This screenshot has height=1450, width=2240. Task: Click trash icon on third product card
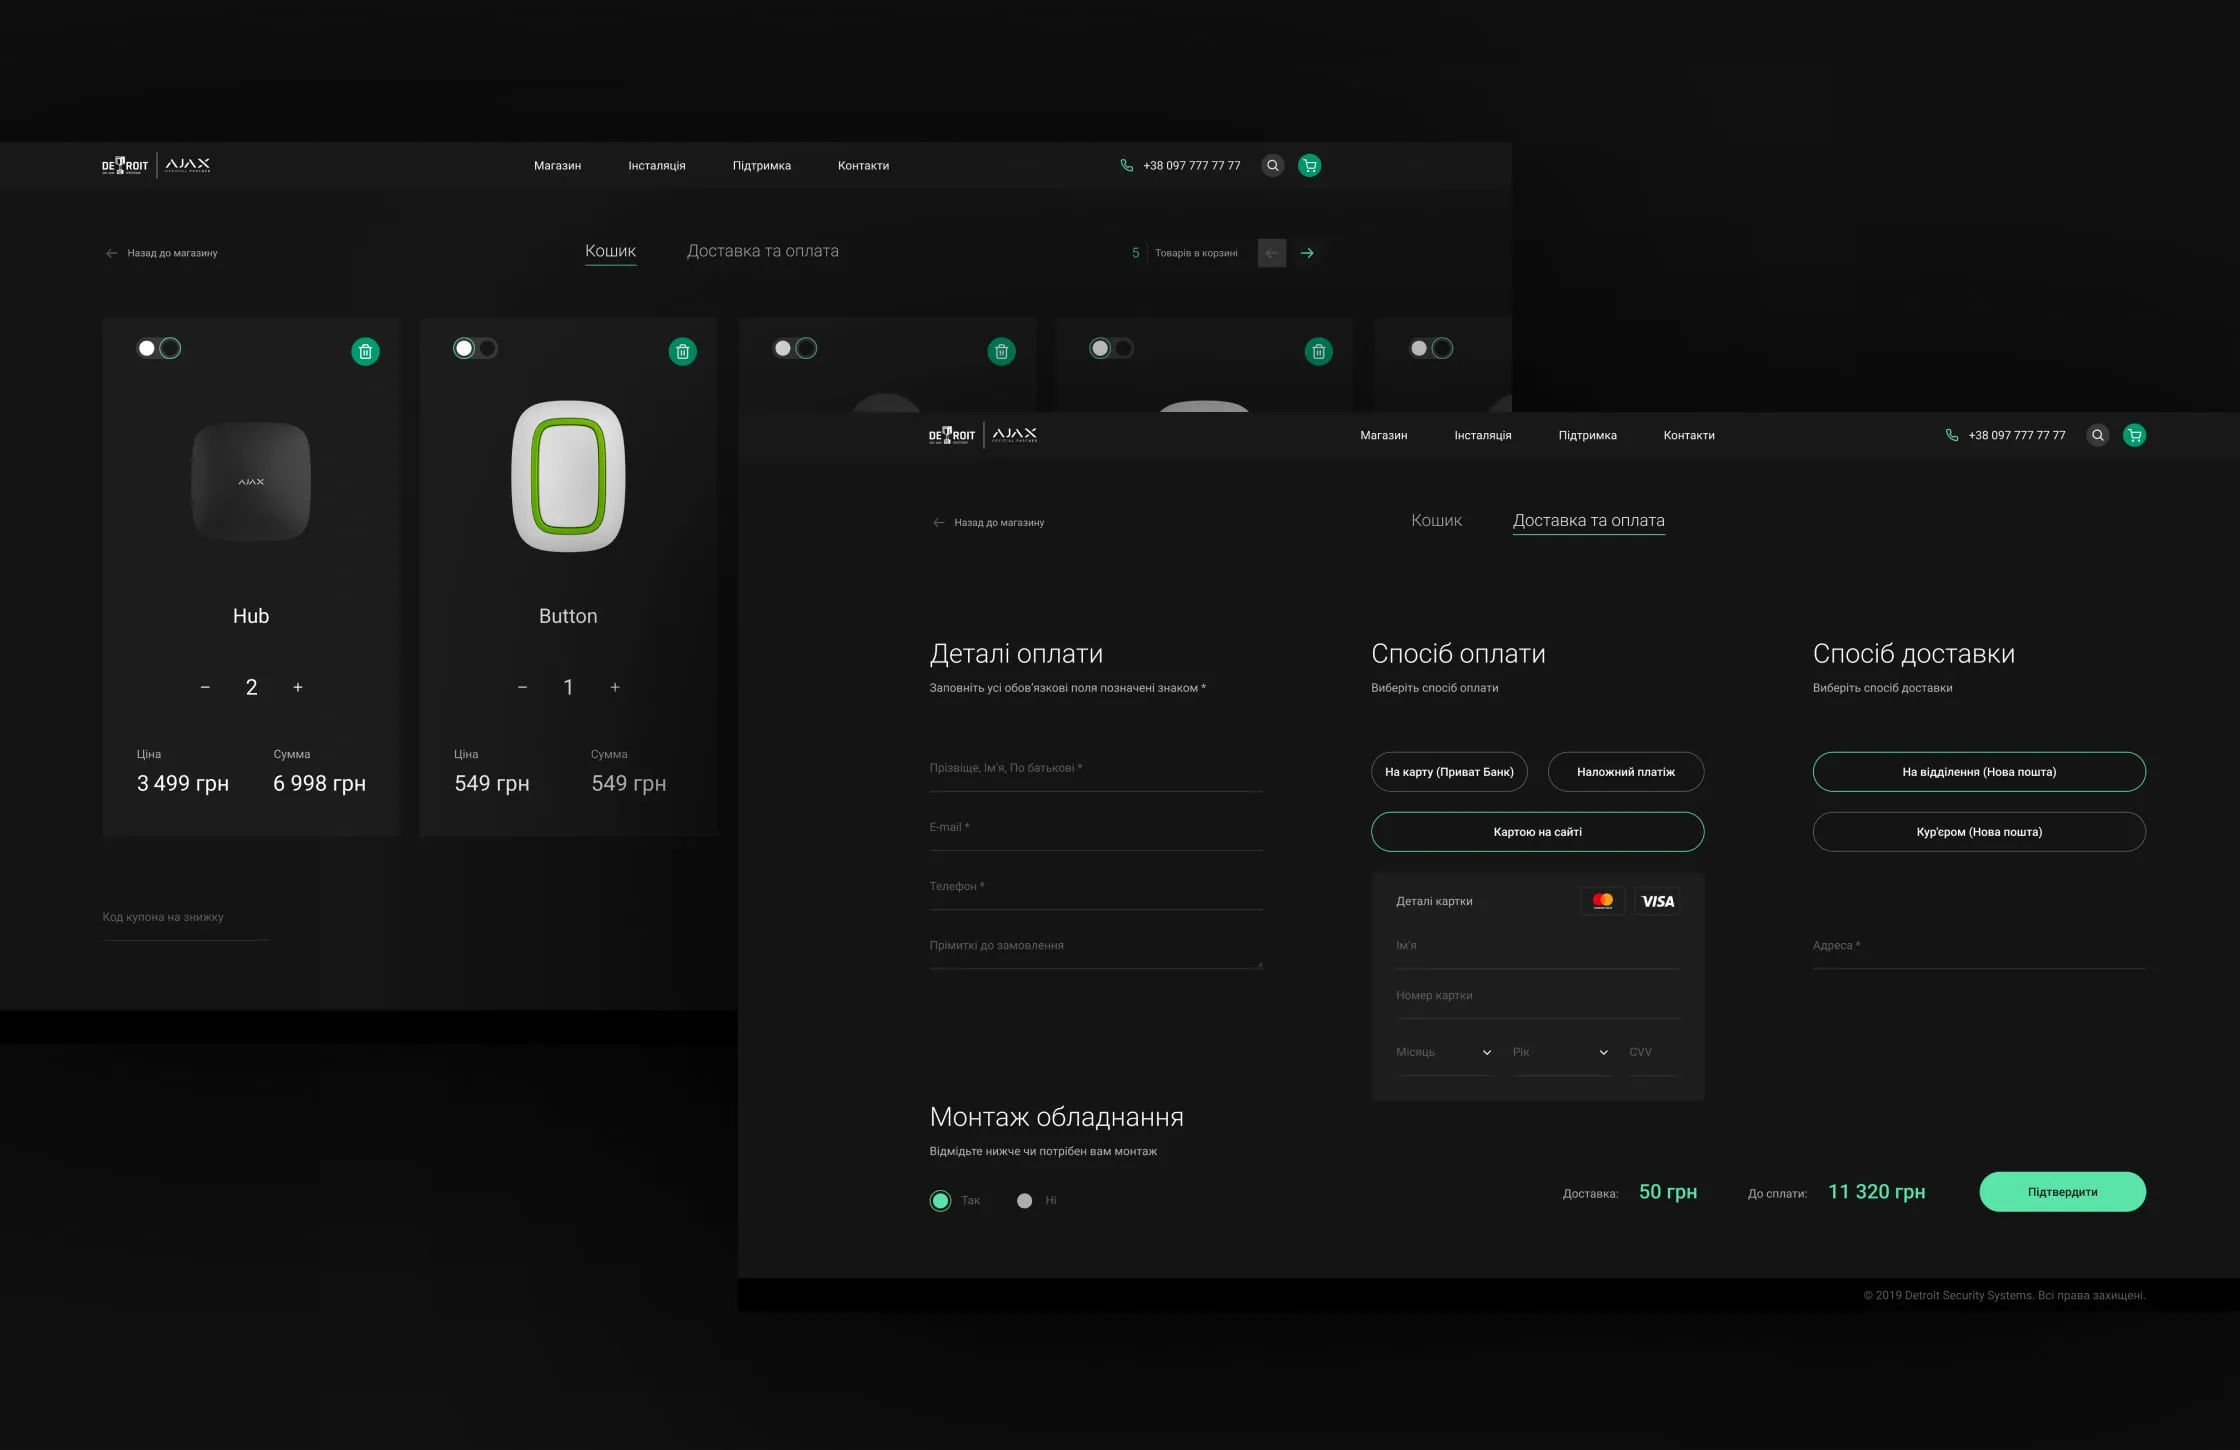[x=1001, y=351]
